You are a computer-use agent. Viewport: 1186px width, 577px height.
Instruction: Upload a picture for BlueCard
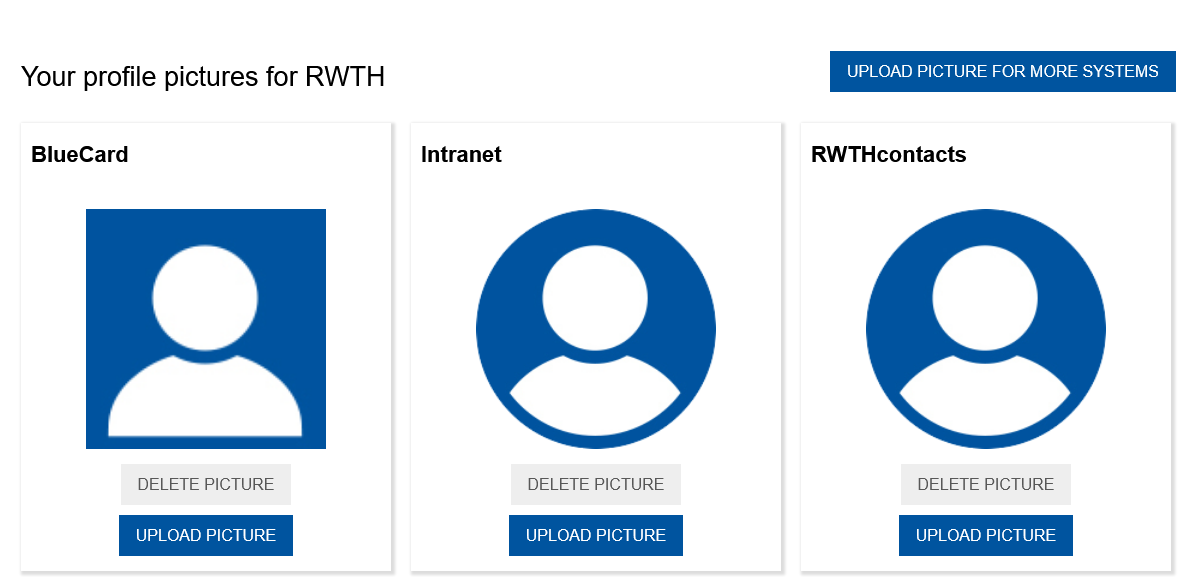coord(205,535)
